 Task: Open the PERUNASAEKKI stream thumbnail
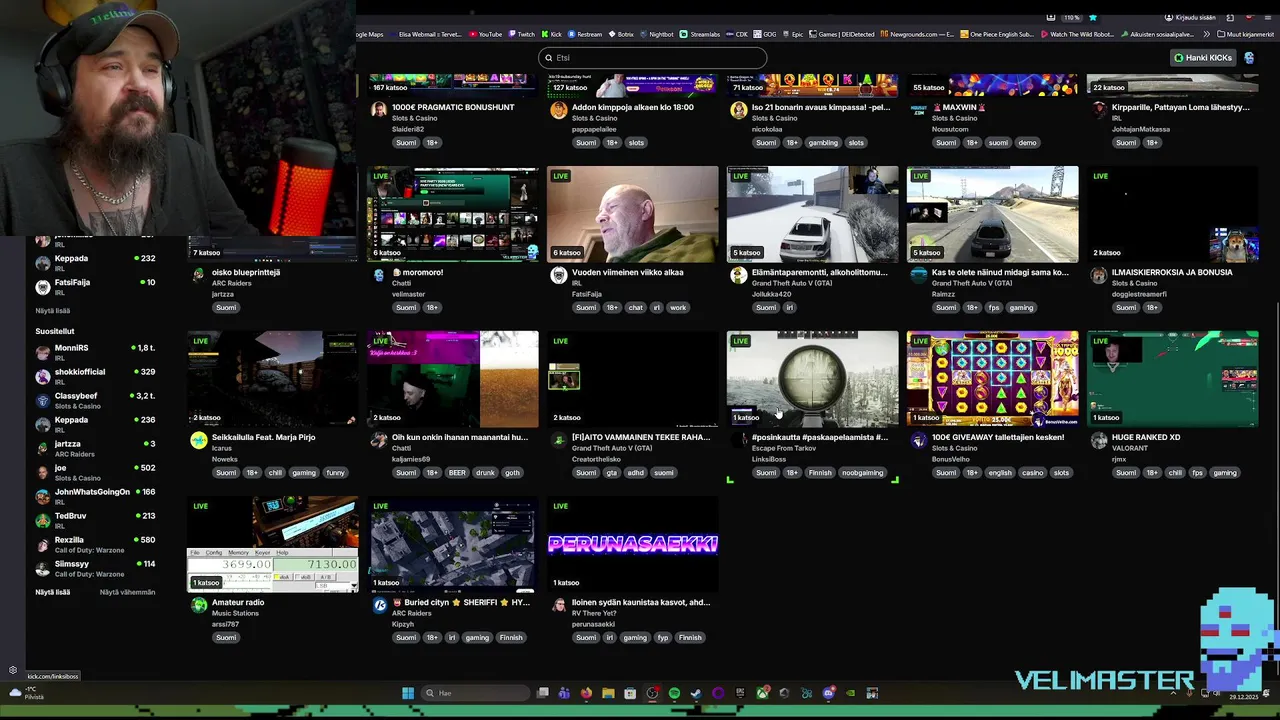[x=633, y=544]
